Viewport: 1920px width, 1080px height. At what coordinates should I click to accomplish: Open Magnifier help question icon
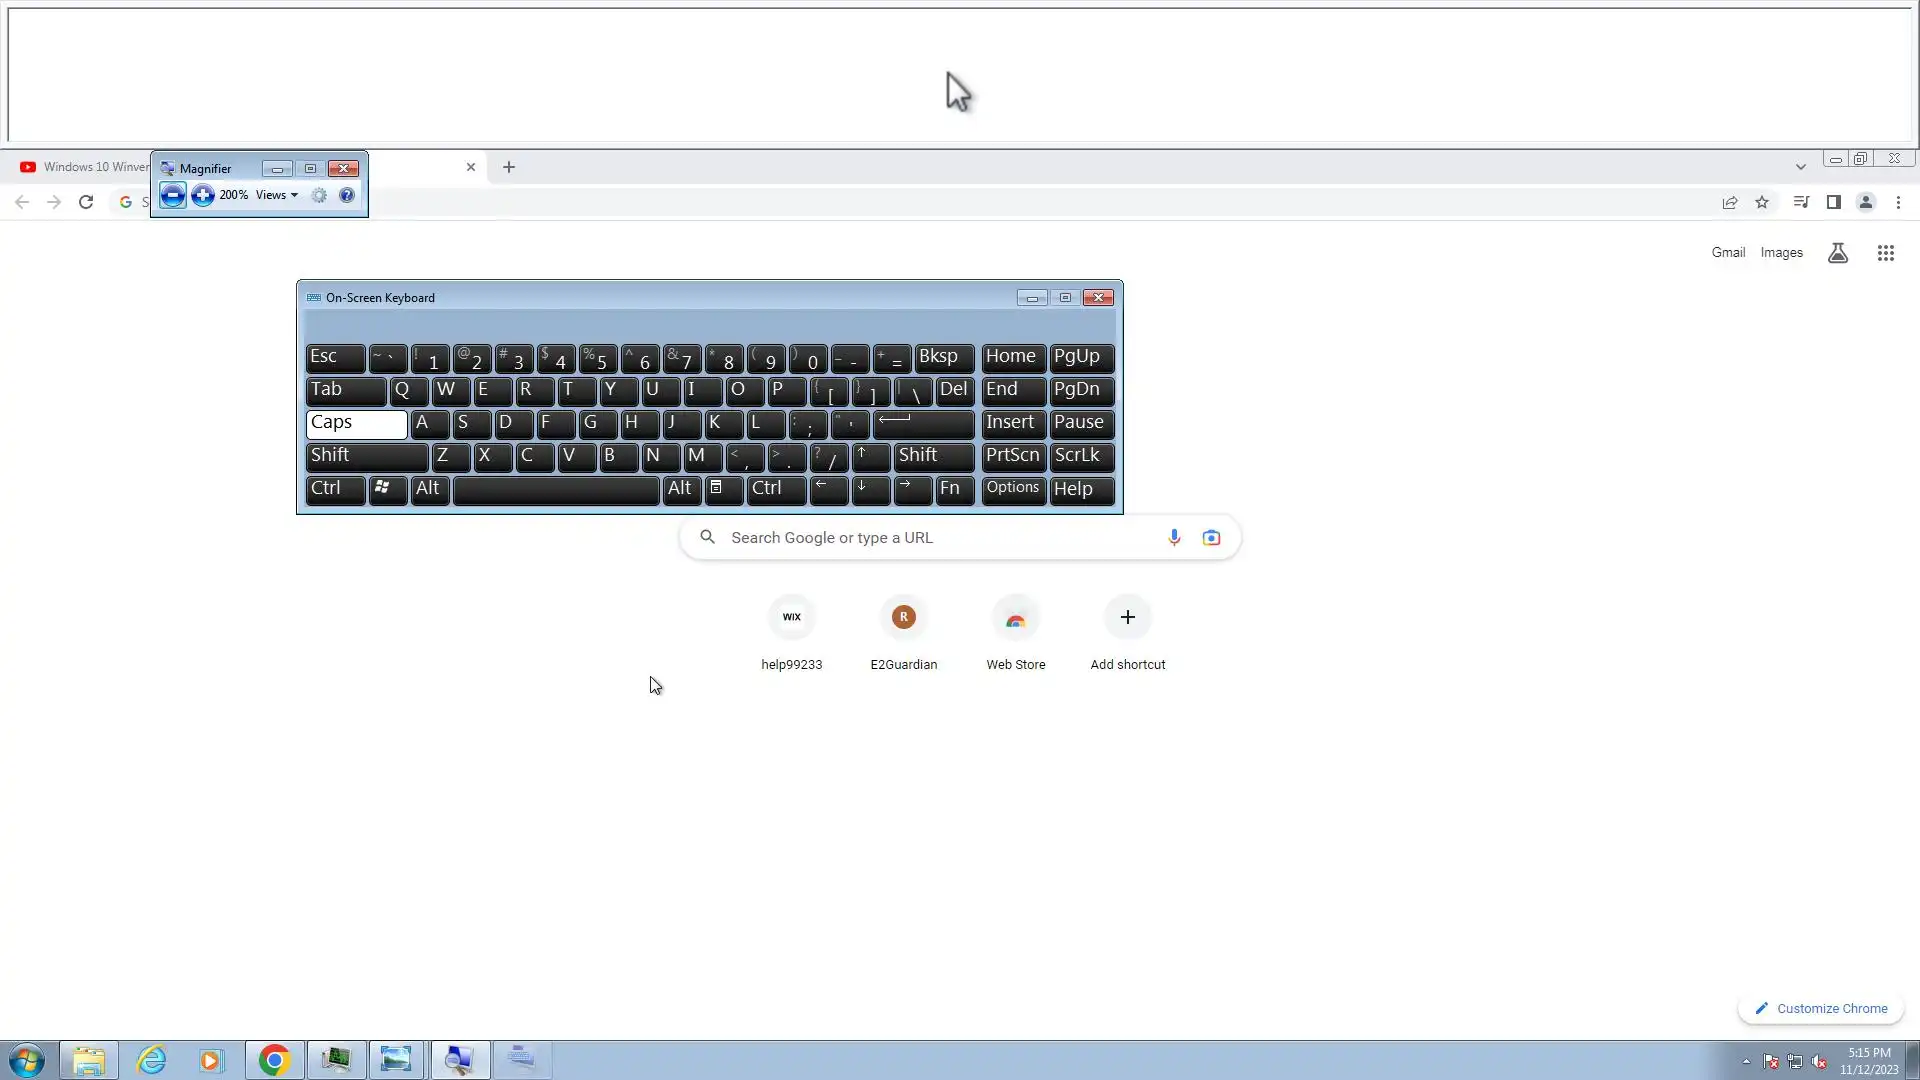coord(347,195)
